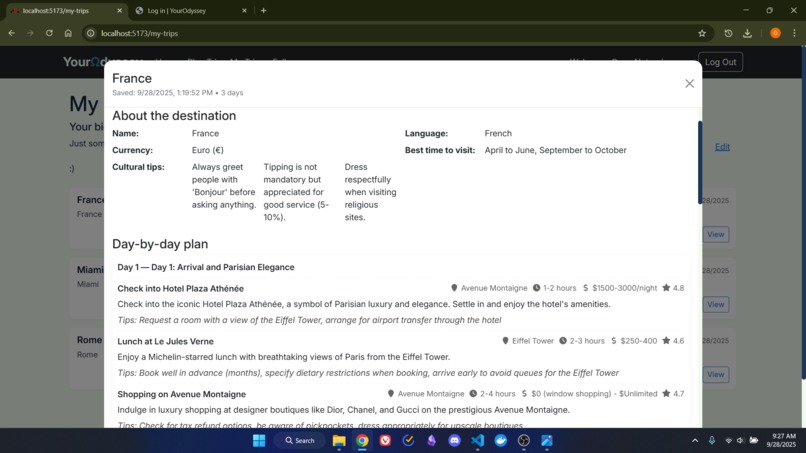Screen dimensions: 806x453
Task: Click the 'Euro (€)' currency value
Action: point(208,150)
